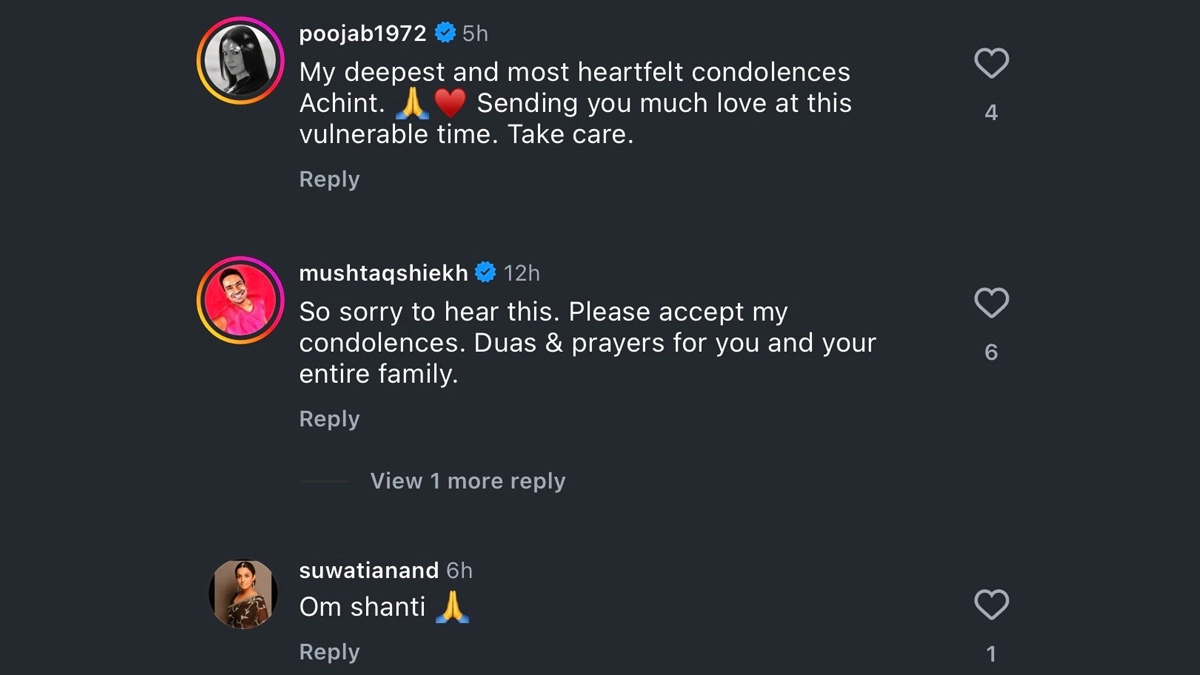Reply to mushtaqshiekh's comment
The height and width of the screenshot is (675, 1200).
(x=329, y=419)
